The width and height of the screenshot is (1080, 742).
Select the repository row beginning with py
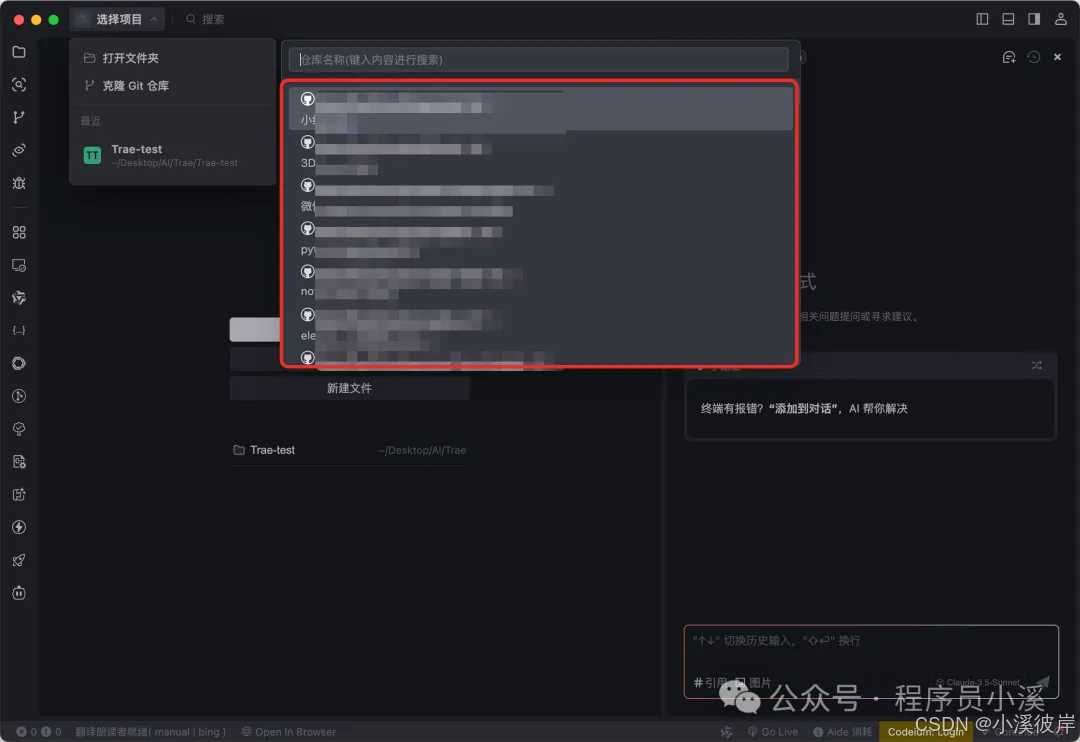(540, 238)
